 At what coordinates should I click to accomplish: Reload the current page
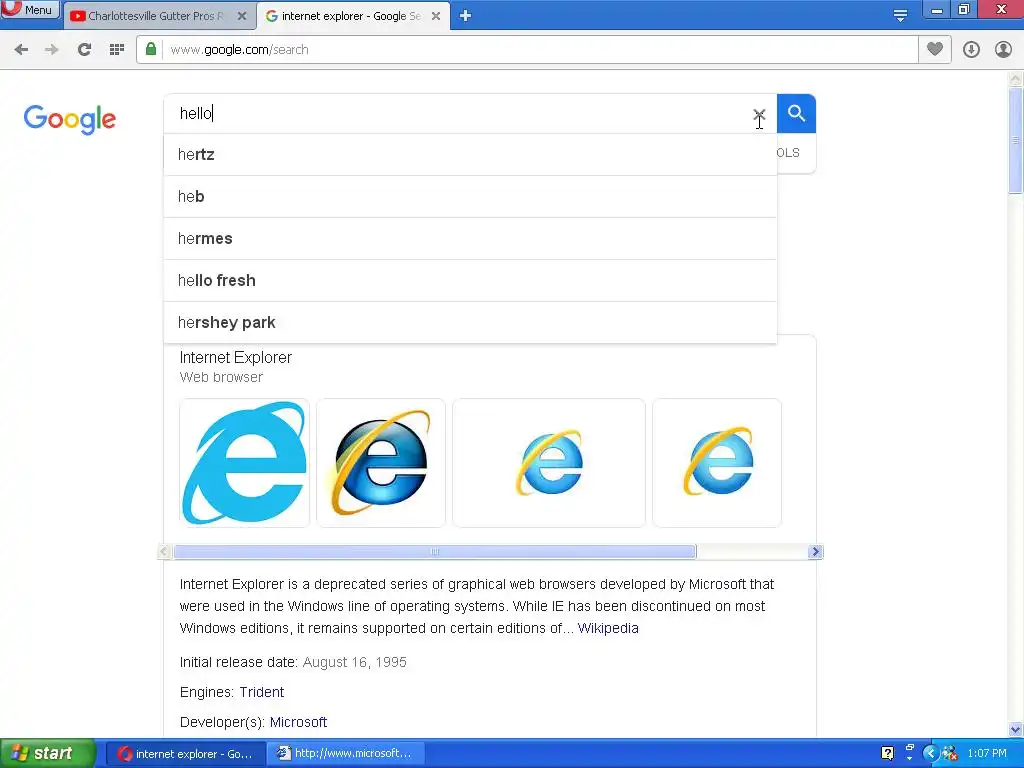pyautogui.click(x=84, y=50)
